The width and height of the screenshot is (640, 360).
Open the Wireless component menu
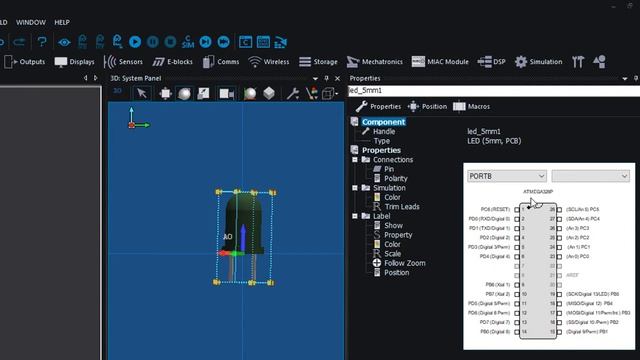click(x=269, y=62)
